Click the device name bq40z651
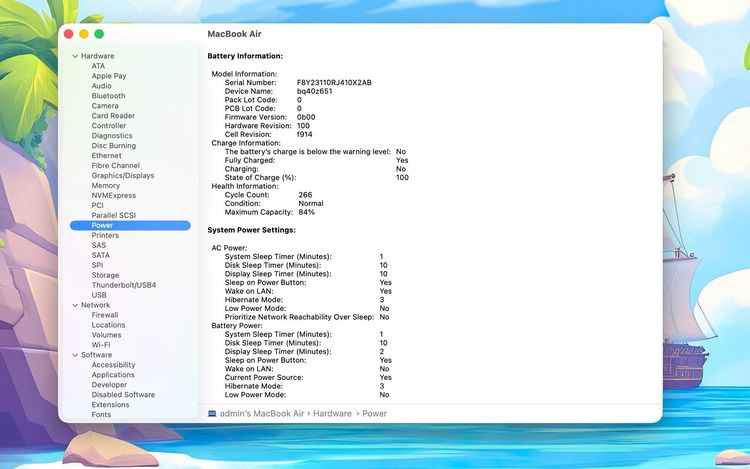This screenshot has width=750, height=469. (x=314, y=91)
